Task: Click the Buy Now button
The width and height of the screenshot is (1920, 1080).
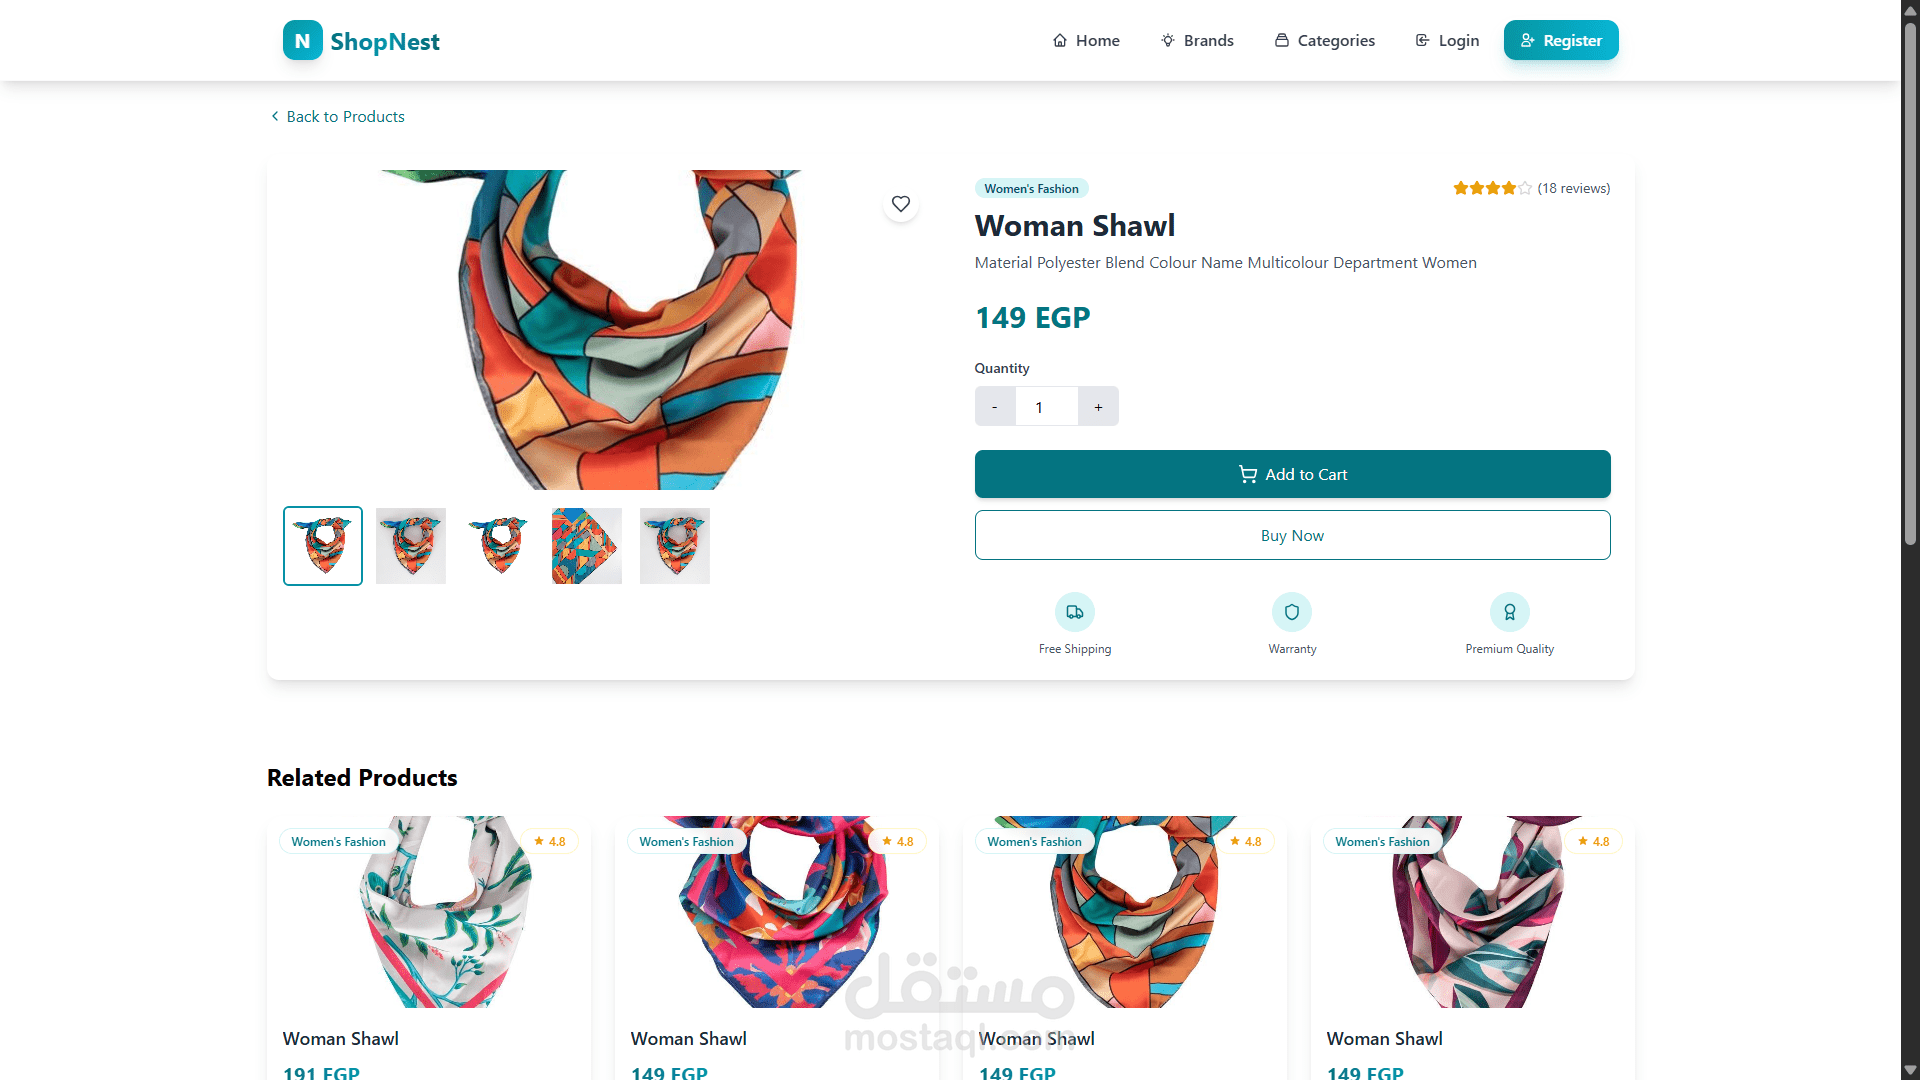Action: [x=1292, y=535]
